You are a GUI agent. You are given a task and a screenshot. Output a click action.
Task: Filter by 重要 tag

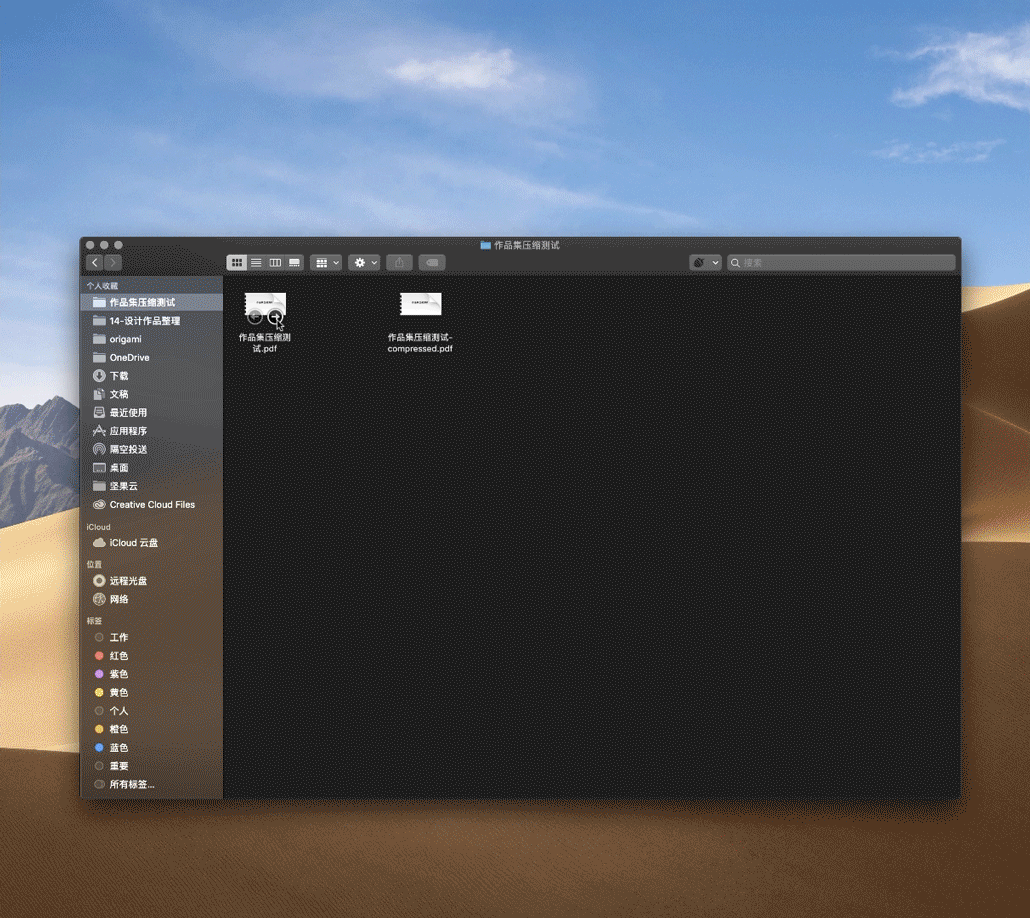152,766
